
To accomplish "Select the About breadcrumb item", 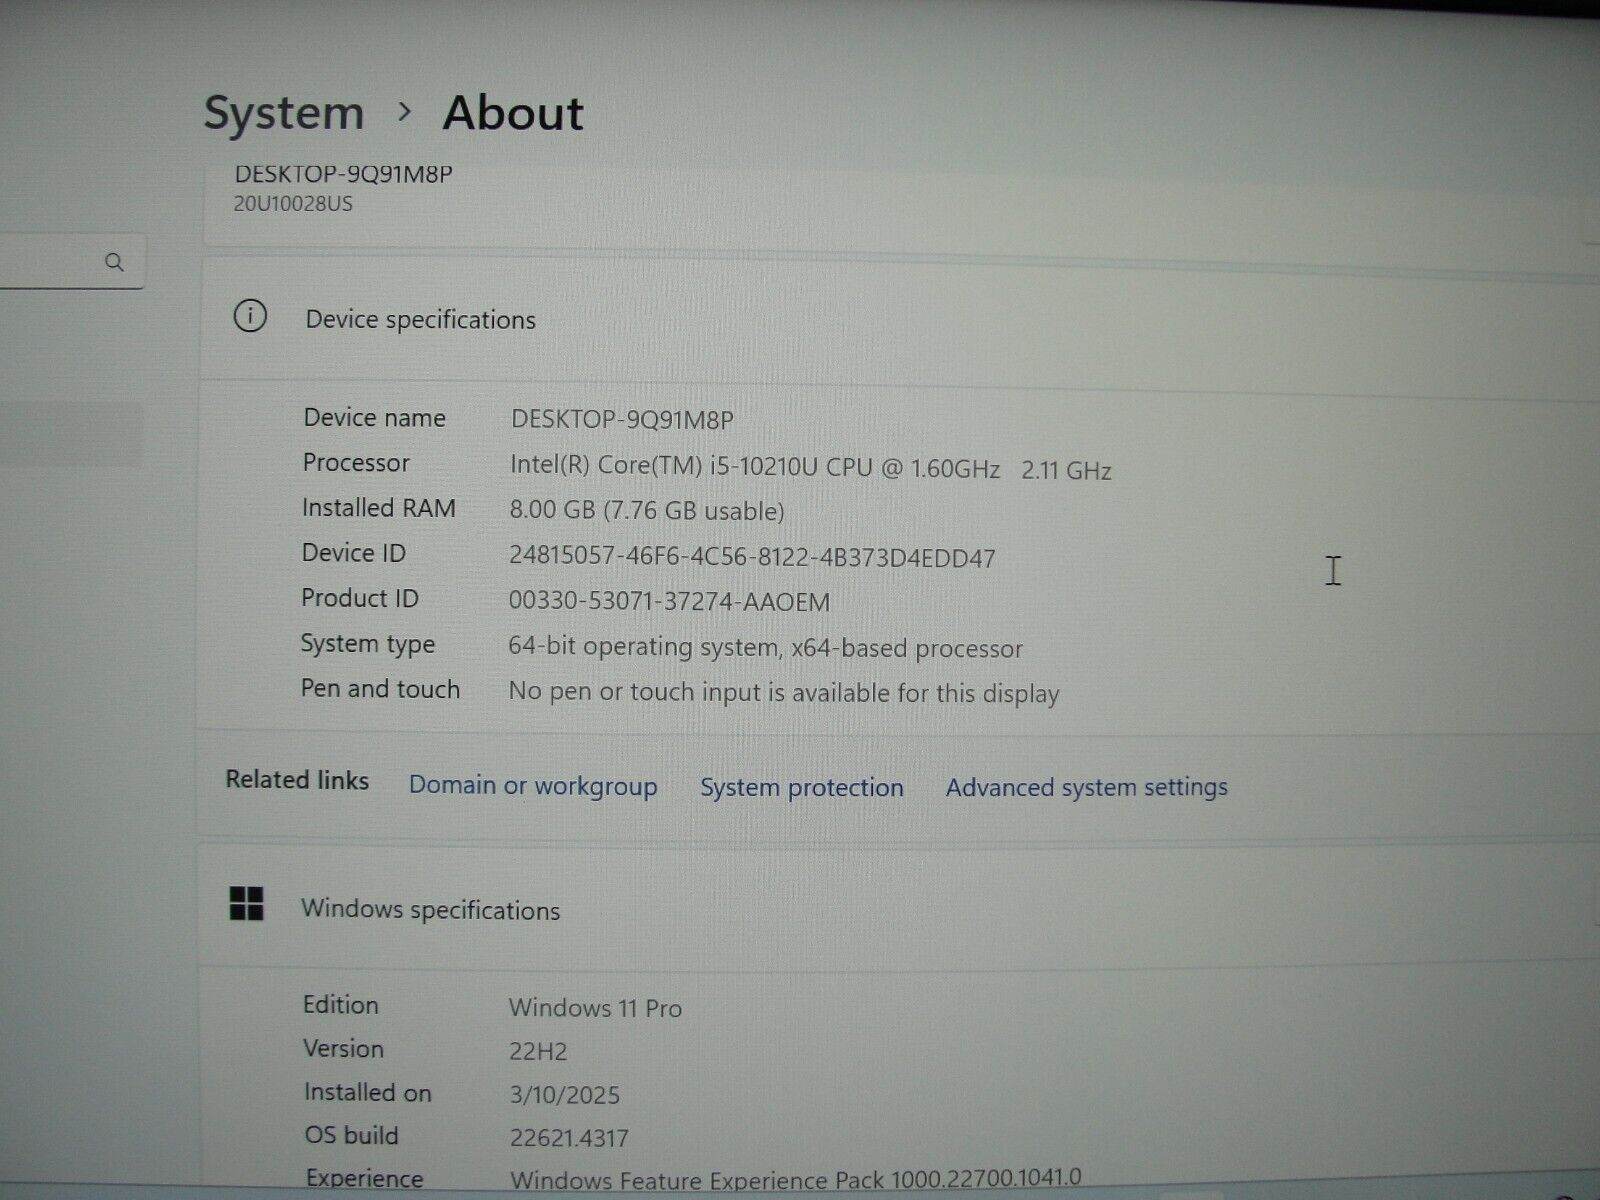I will click(x=513, y=112).
